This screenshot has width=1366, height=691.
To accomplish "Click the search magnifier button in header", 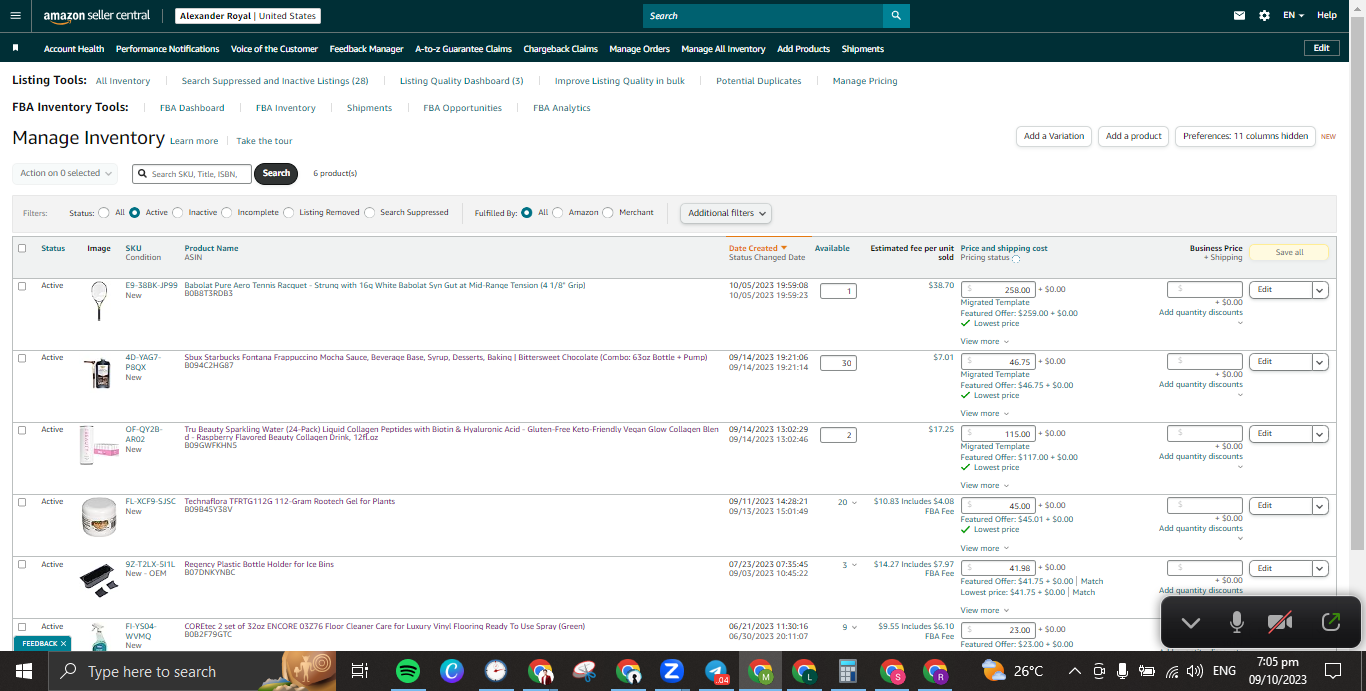I will point(896,16).
